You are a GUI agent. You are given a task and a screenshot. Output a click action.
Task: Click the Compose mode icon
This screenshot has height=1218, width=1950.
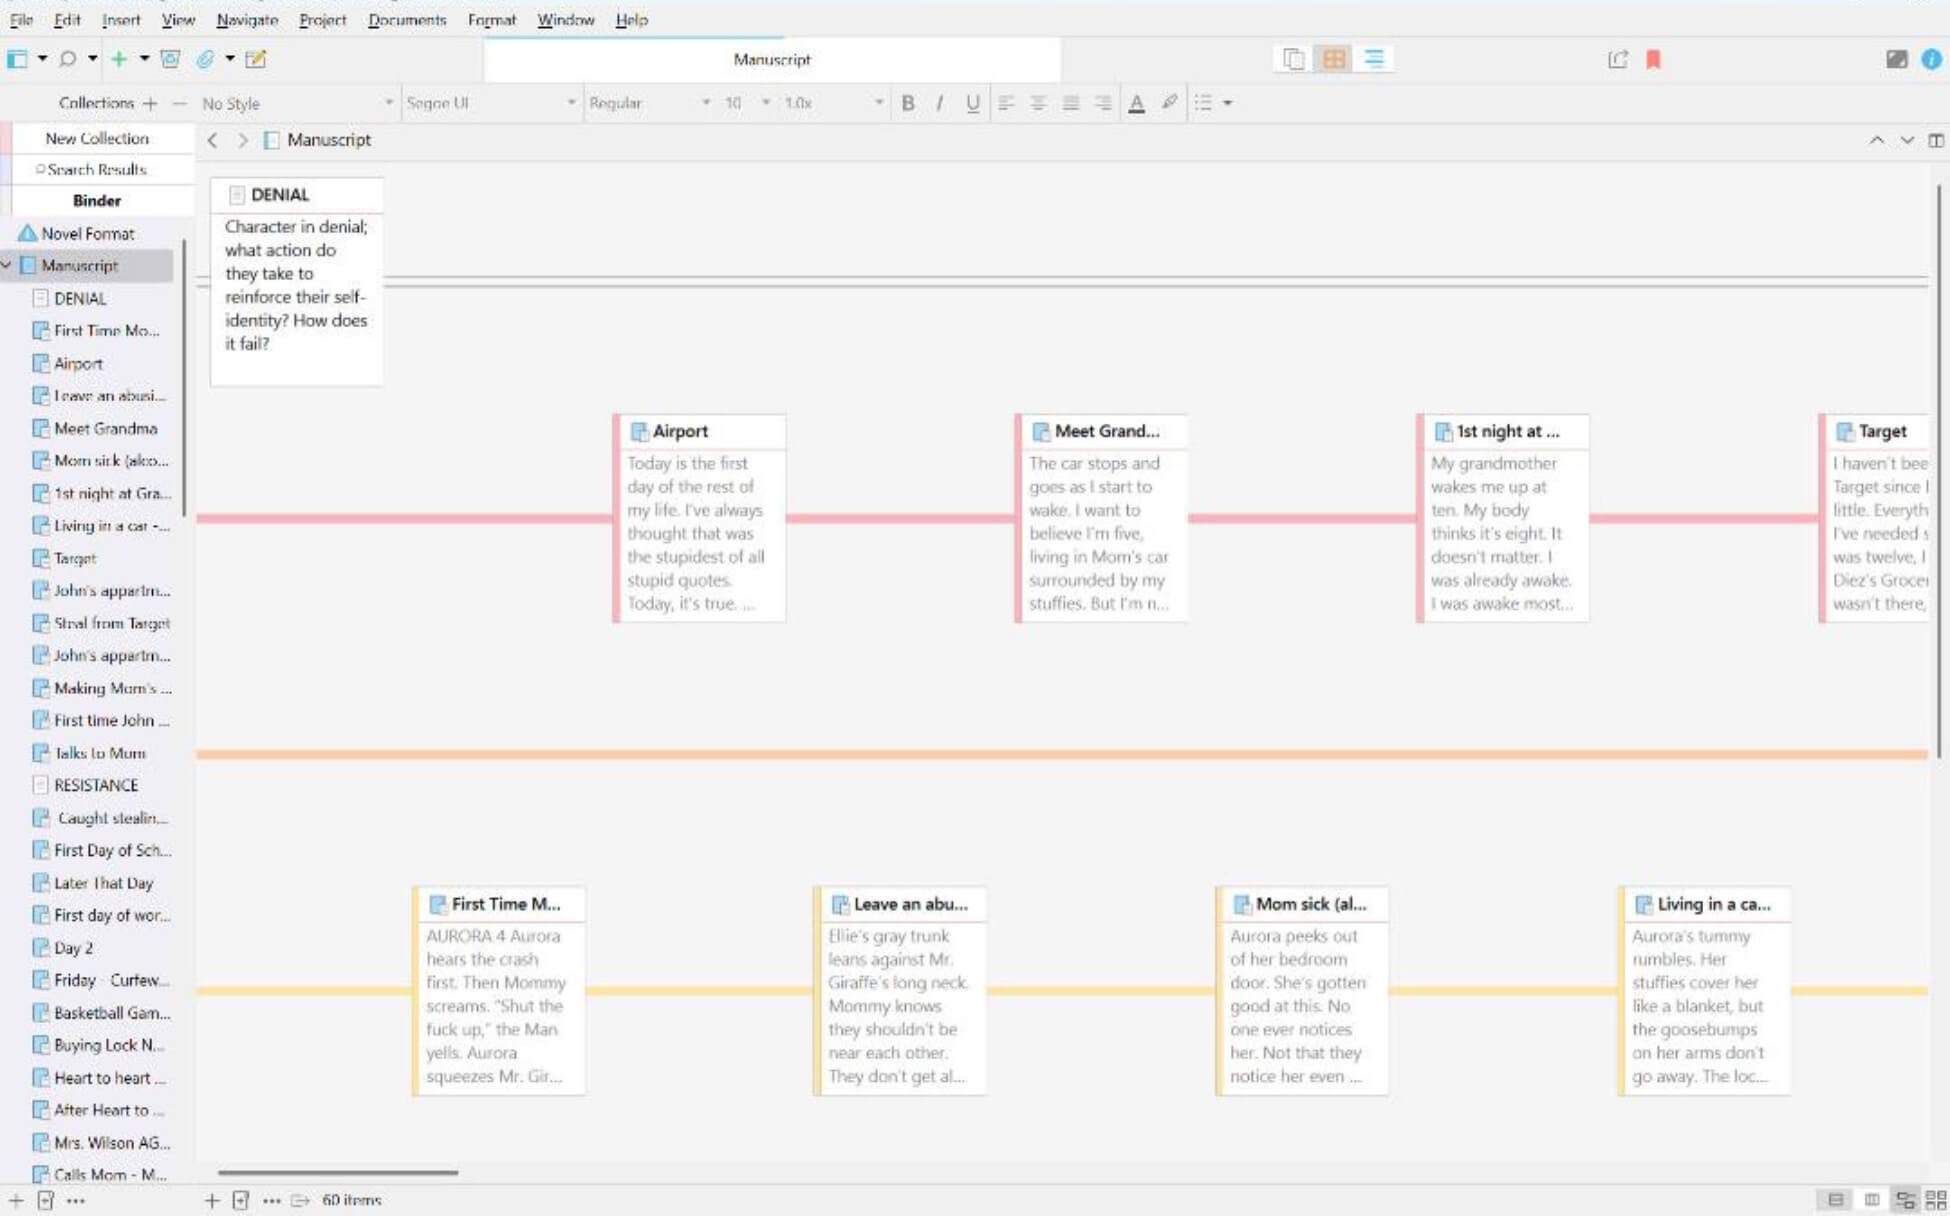(x=1896, y=60)
